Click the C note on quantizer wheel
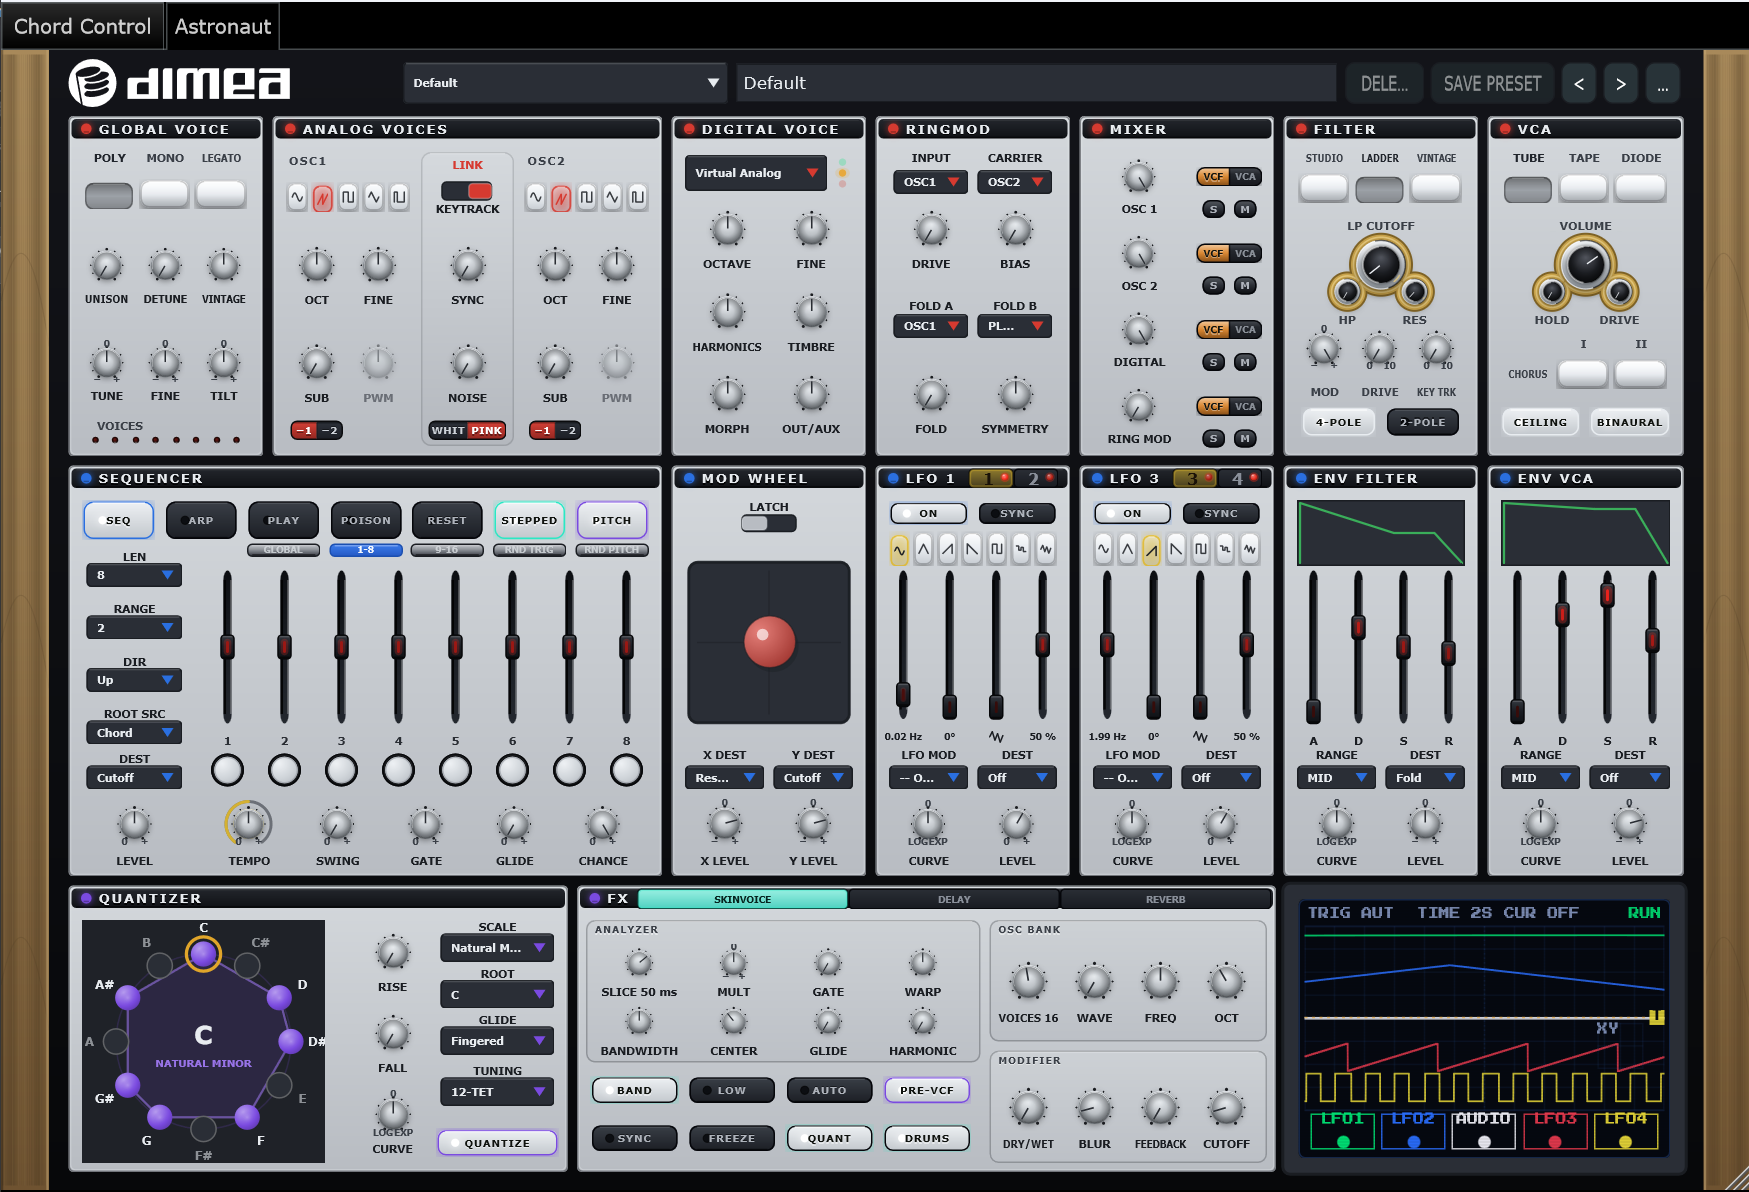 203,954
